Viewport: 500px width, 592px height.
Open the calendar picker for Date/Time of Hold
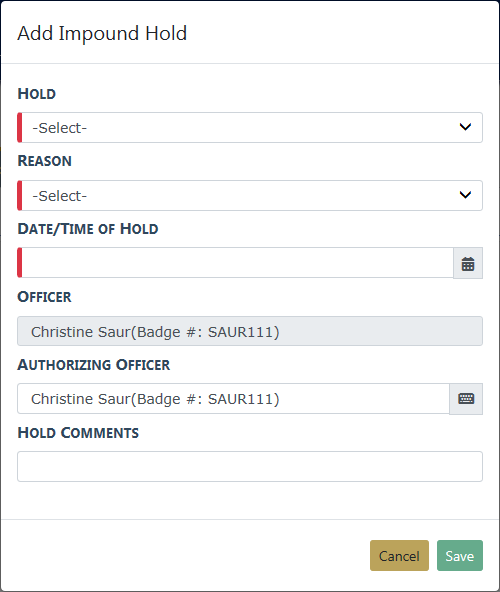click(x=468, y=263)
